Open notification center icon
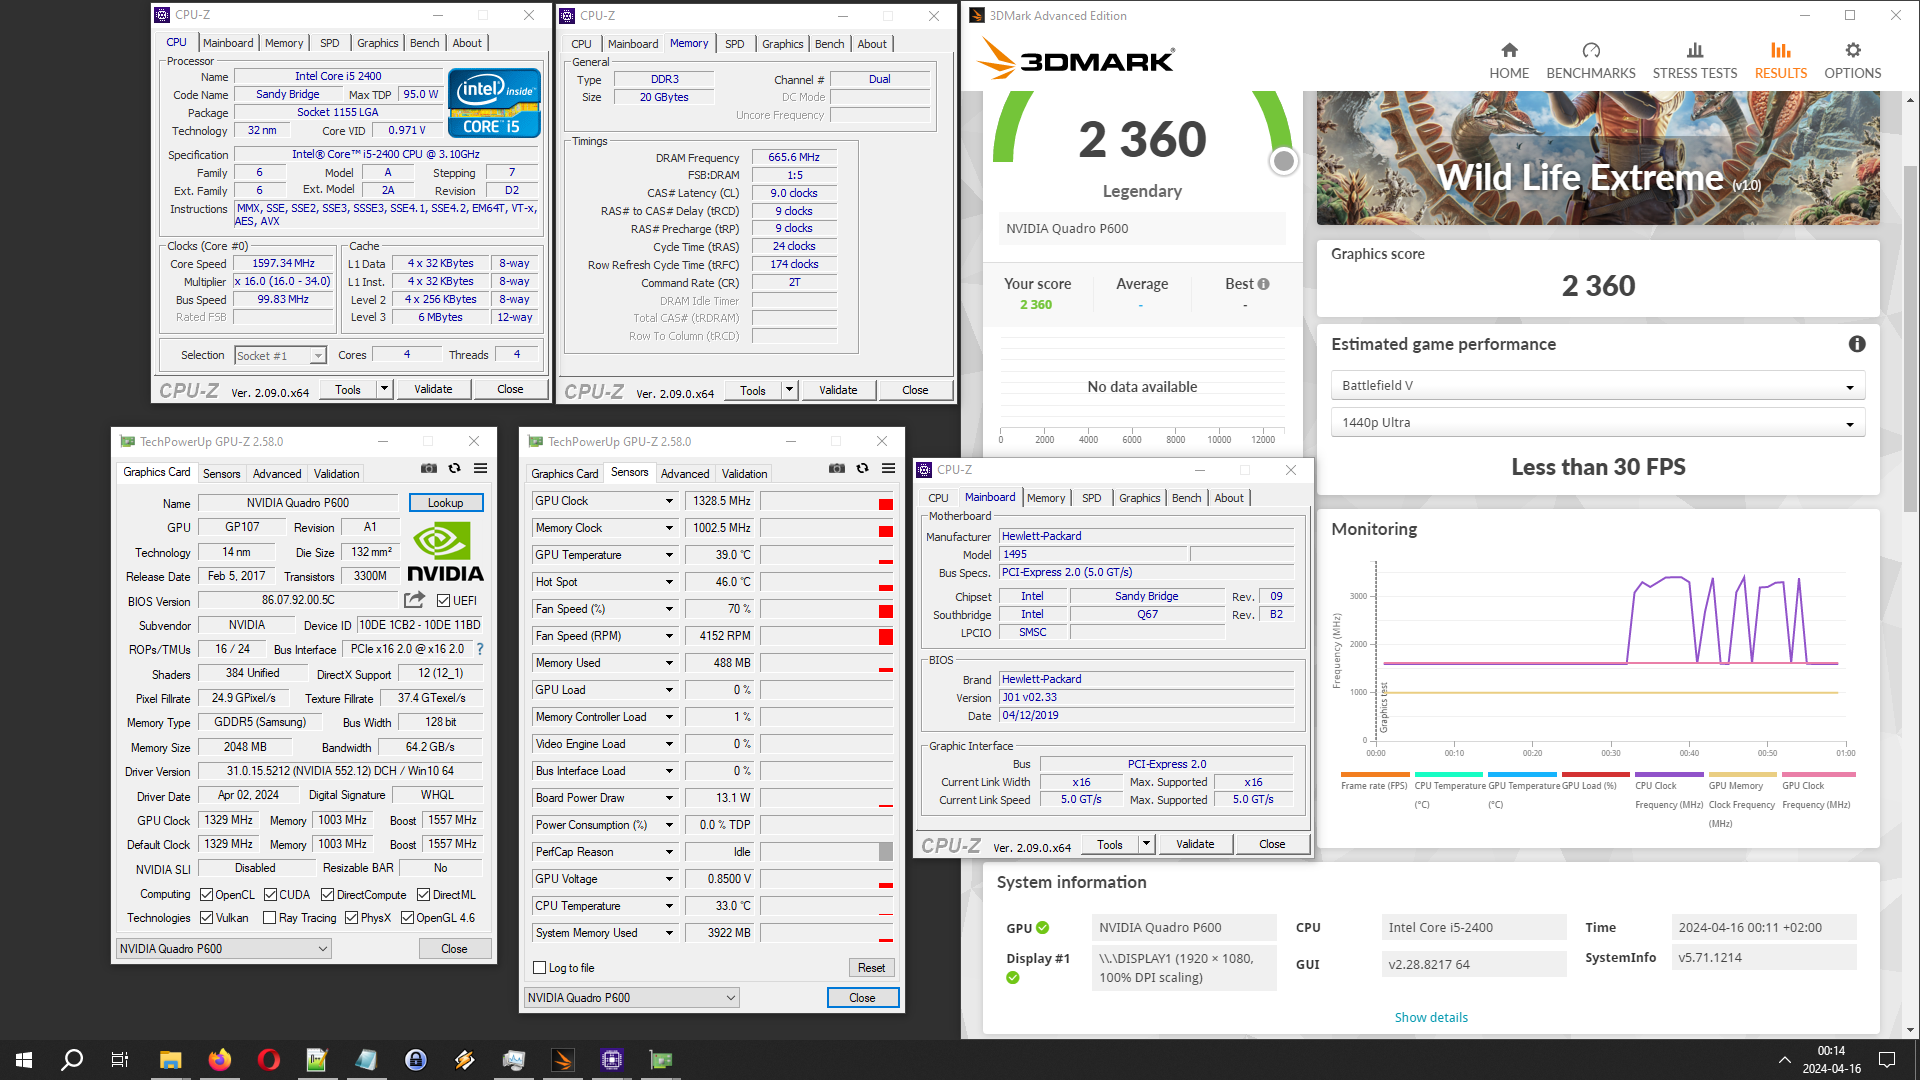Viewport: 1920px width, 1080px height. (x=1887, y=1060)
